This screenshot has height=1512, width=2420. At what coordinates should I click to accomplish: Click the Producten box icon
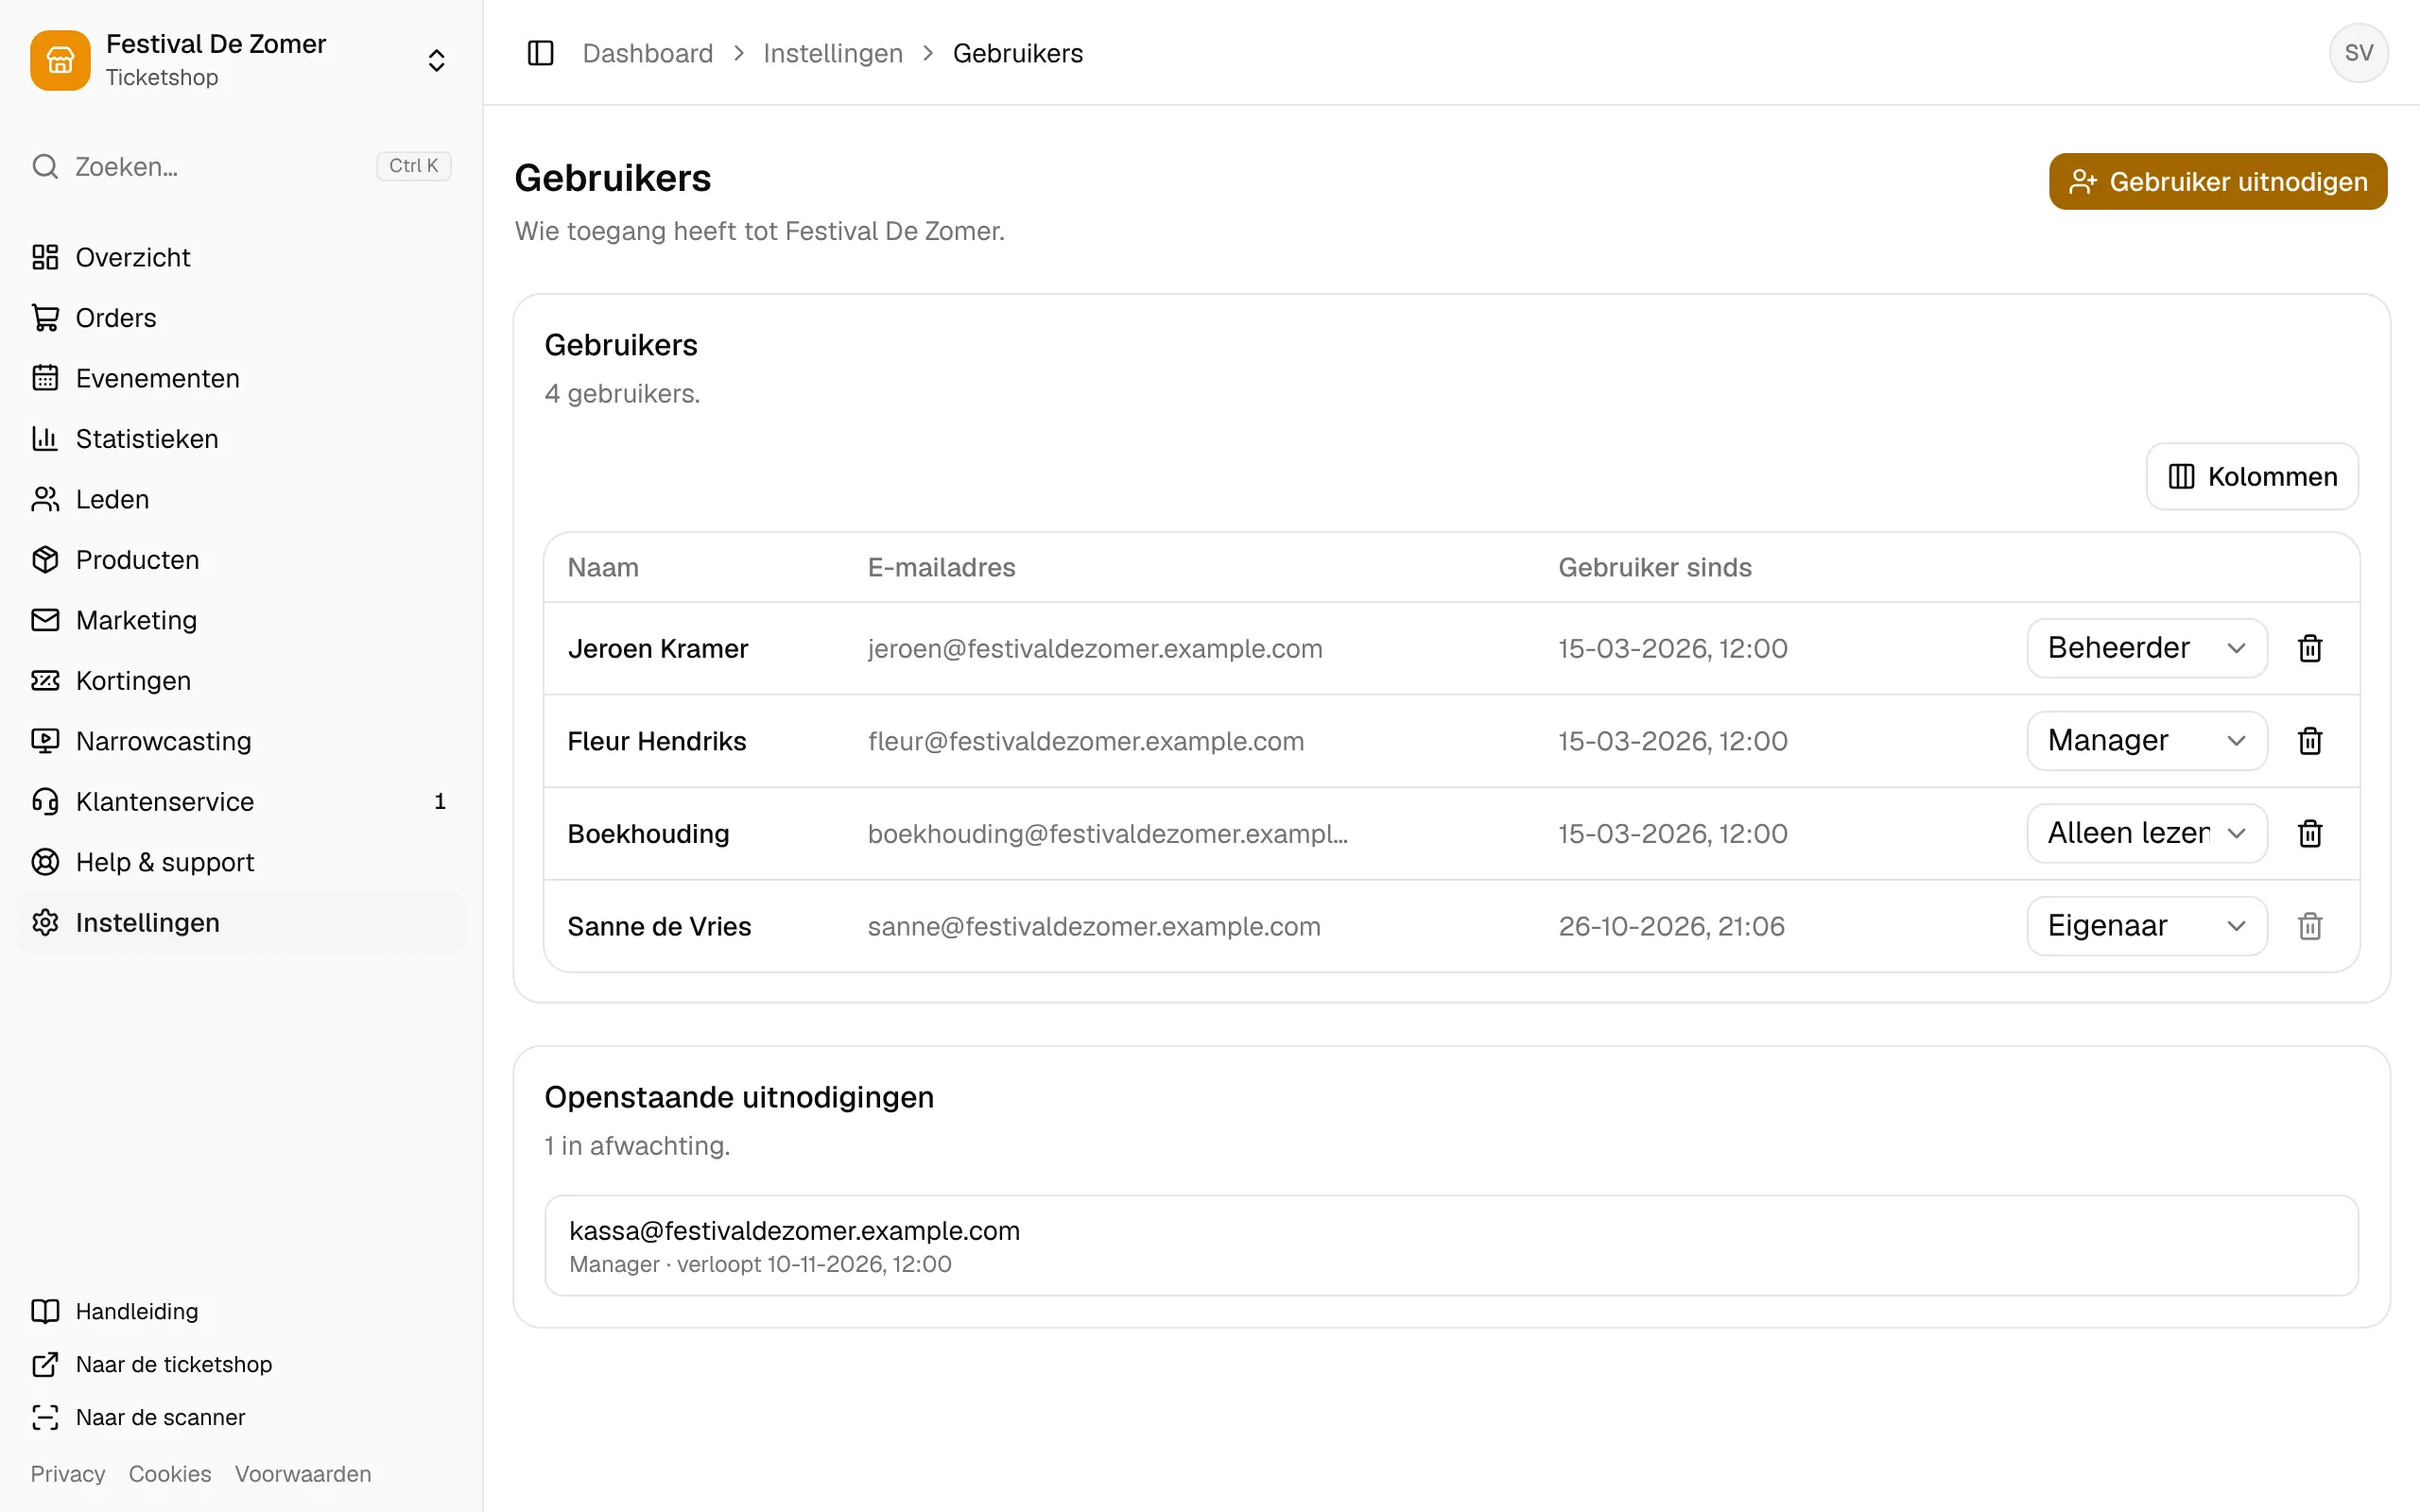point(45,560)
